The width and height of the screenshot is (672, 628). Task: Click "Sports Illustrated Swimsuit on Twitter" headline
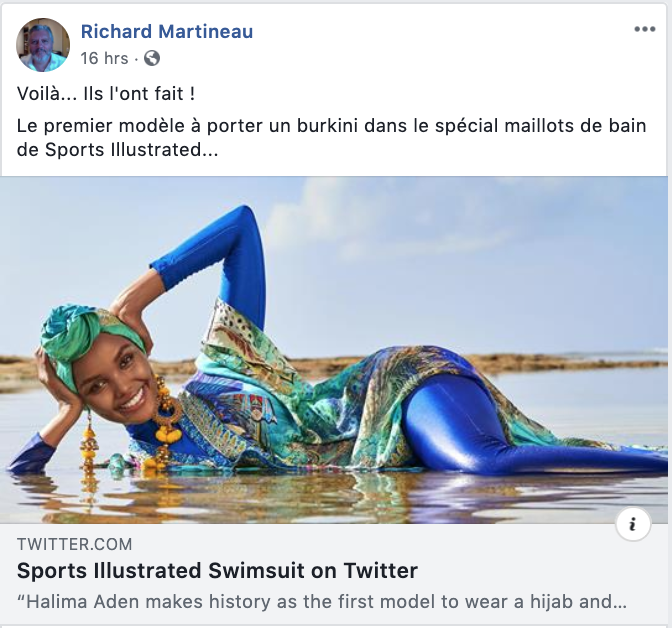217,571
